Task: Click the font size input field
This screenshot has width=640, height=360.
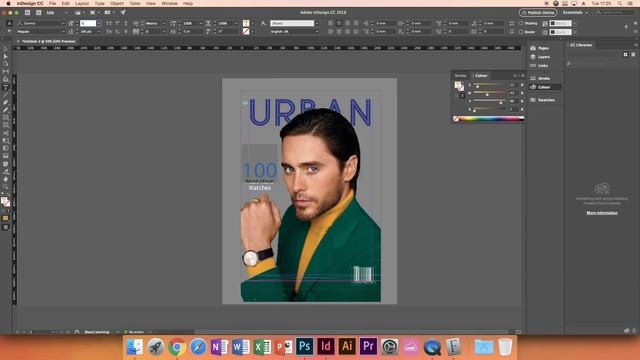Action: tap(88, 23)
